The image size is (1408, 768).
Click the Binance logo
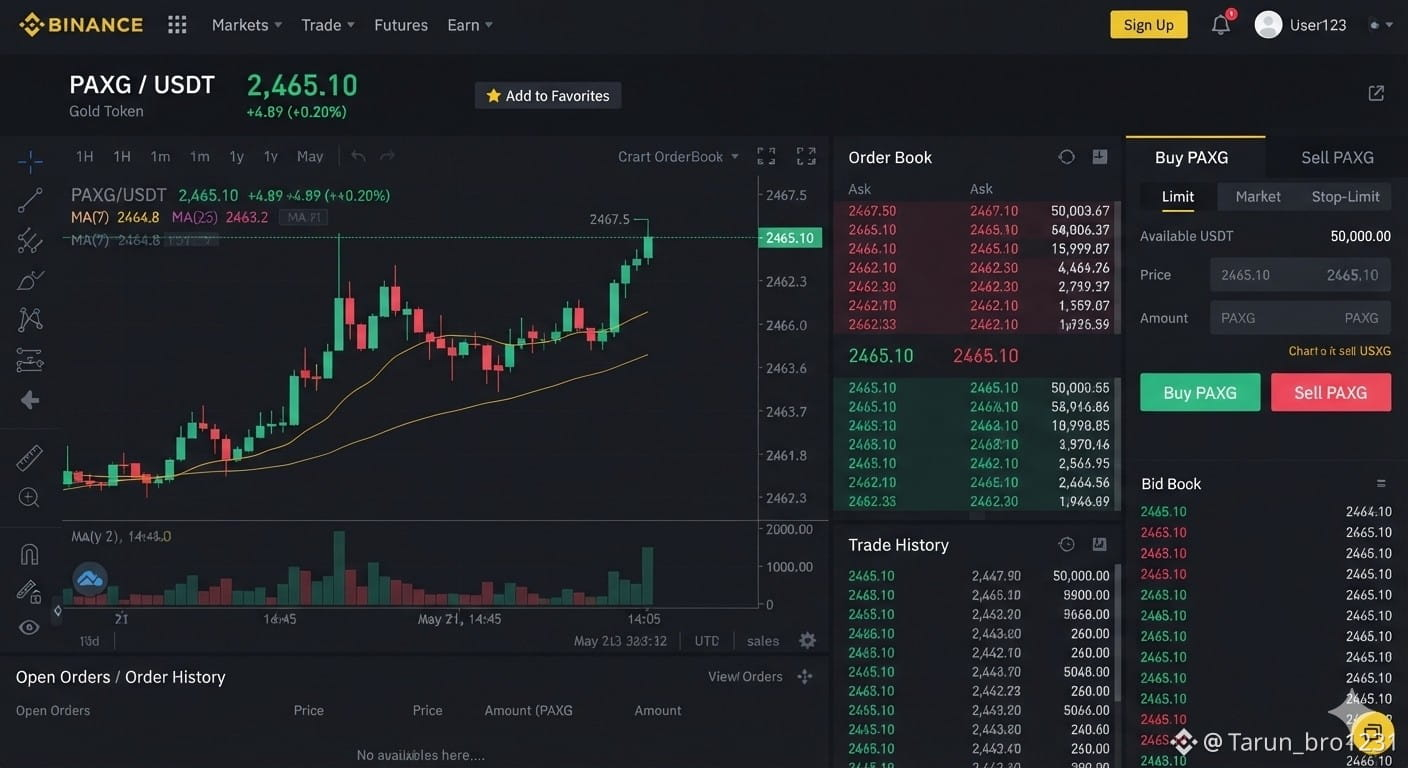[82, 25]
